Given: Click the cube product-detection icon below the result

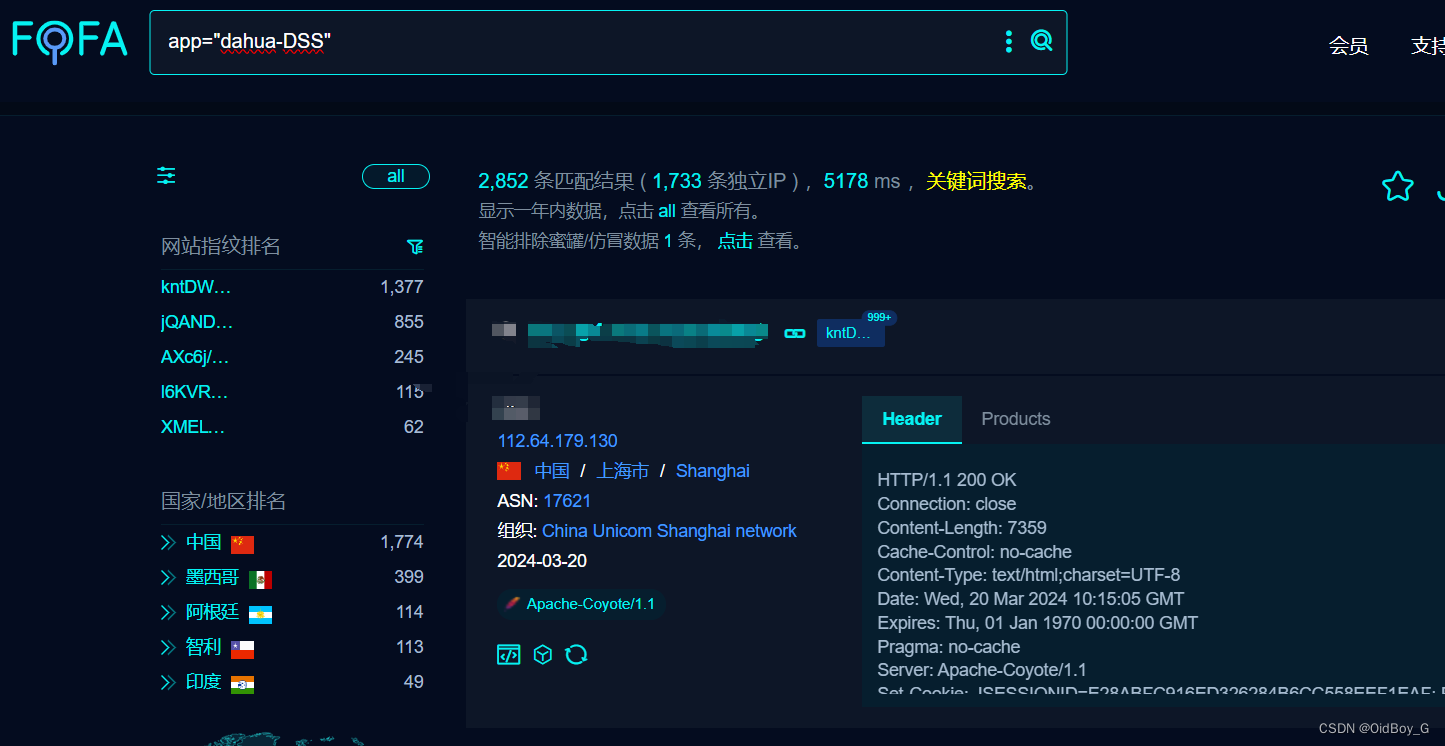Looking at the screenshot, I should tap(542, 654).
